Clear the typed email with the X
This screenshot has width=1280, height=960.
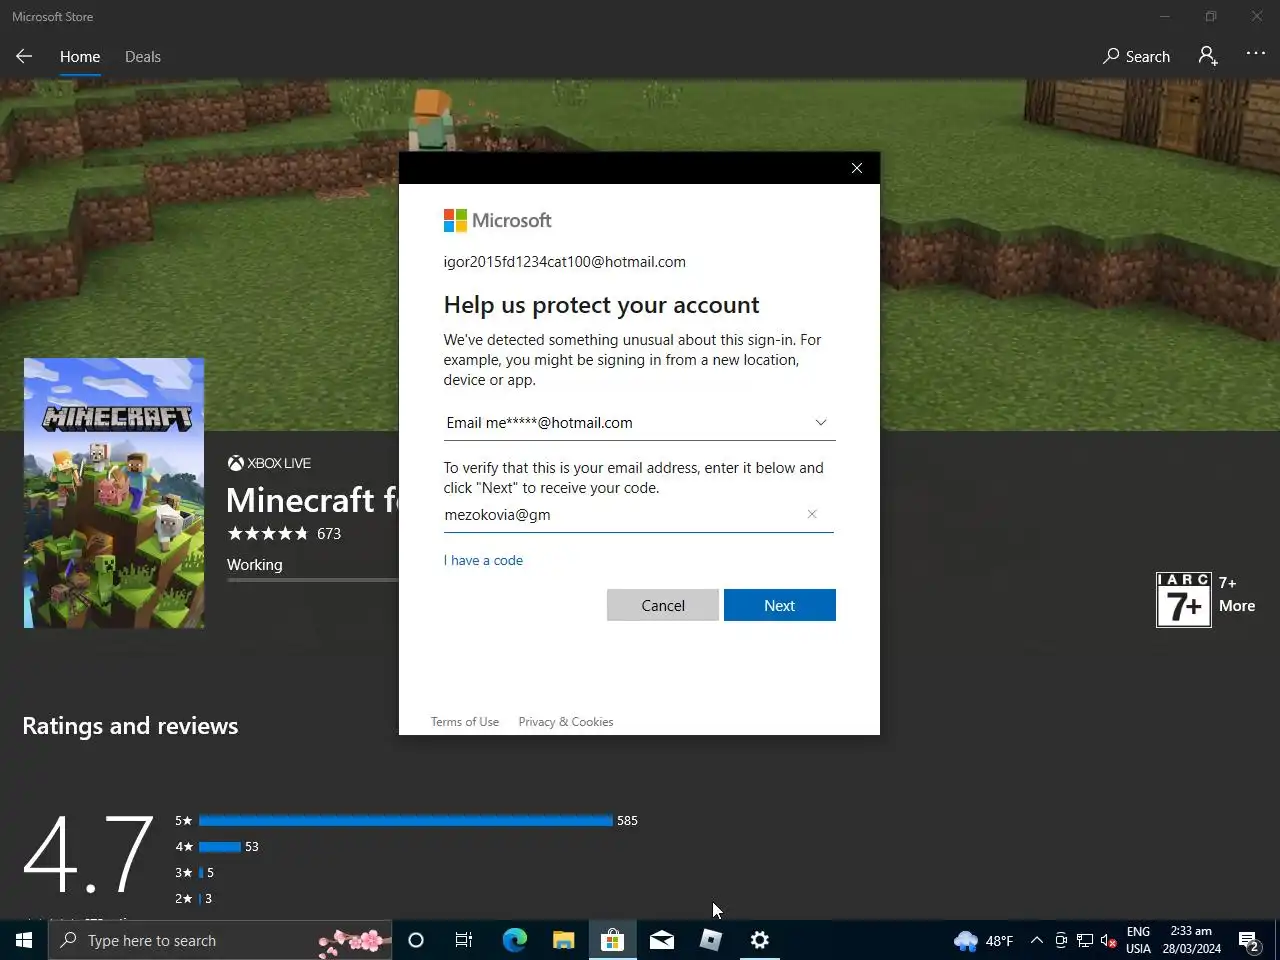(812, 514)
